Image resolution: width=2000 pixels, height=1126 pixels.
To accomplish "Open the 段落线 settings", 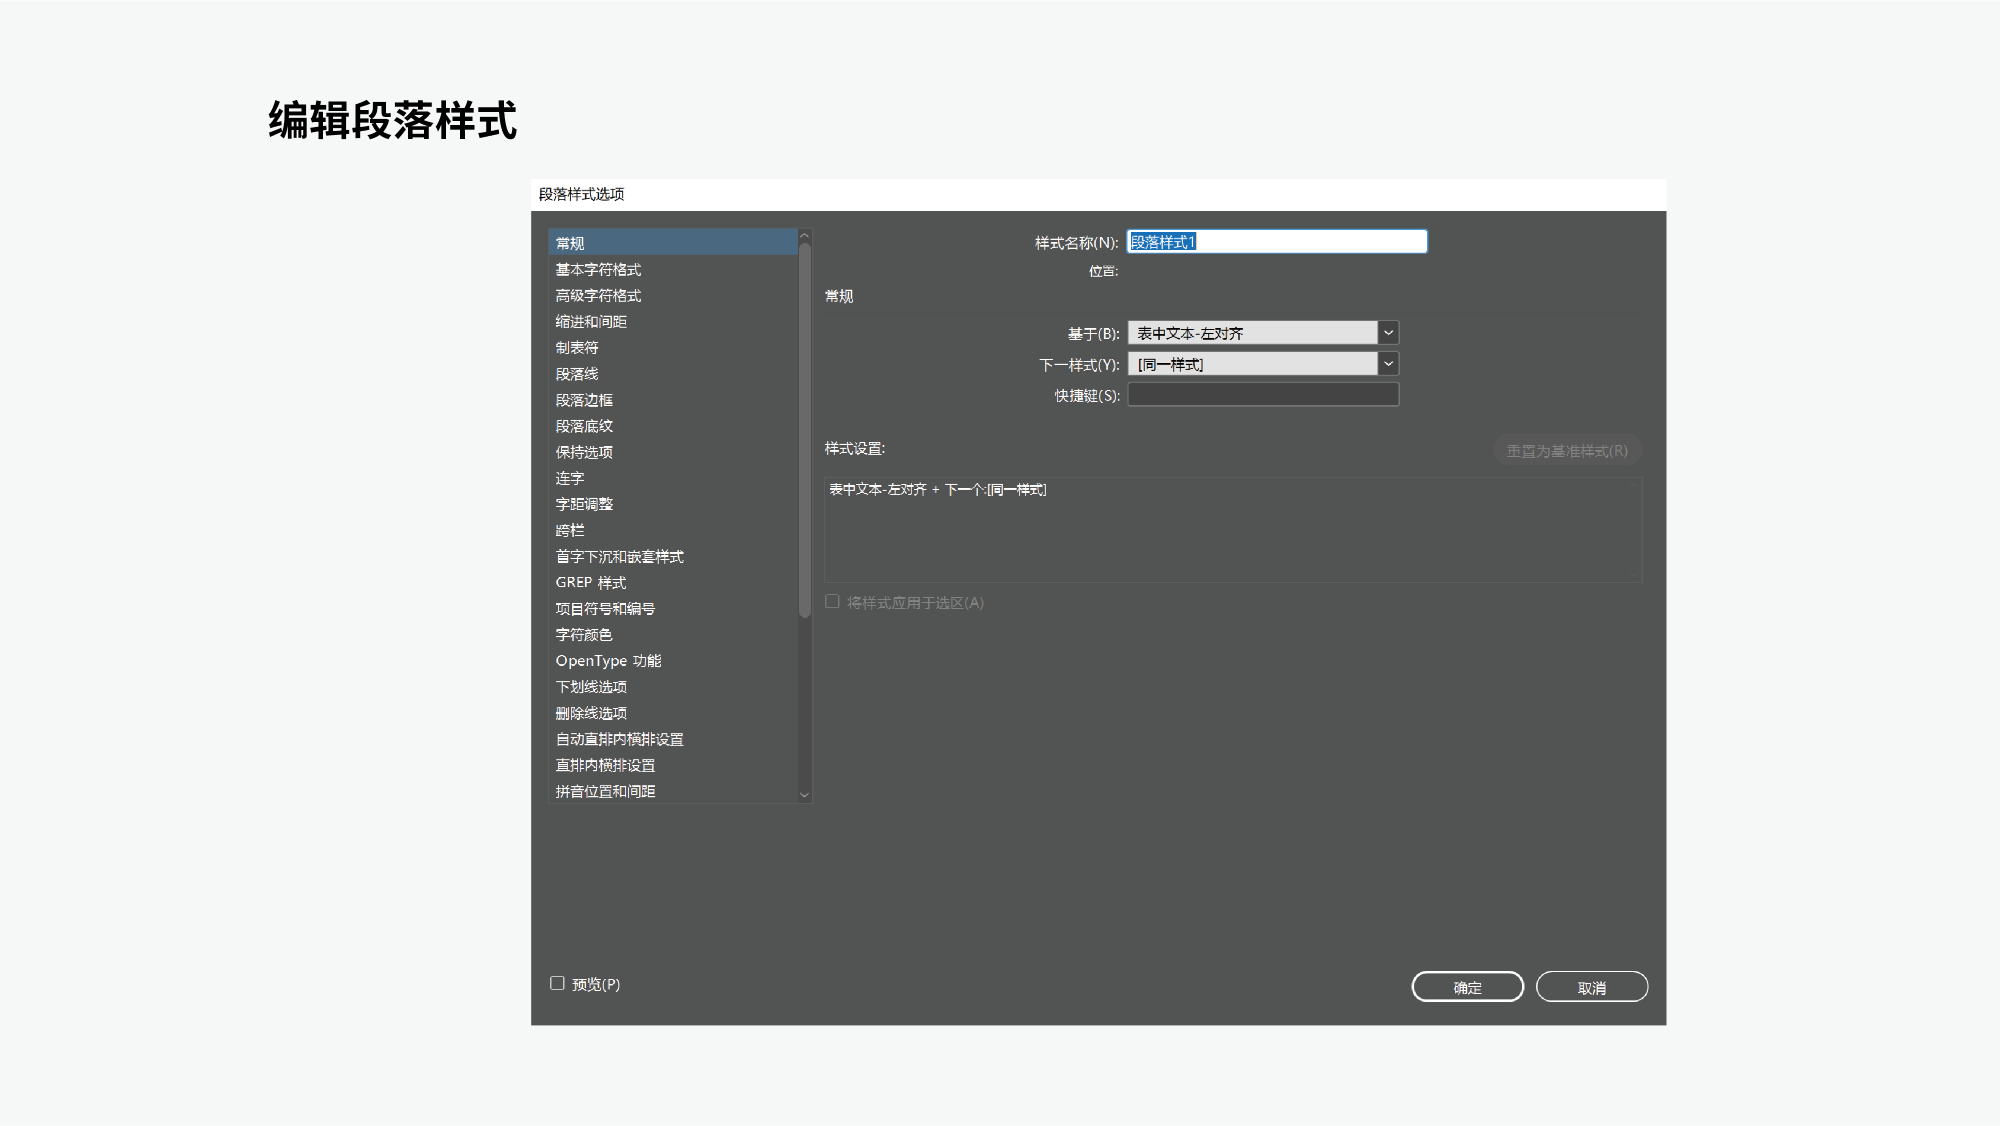I will (673, 373).
